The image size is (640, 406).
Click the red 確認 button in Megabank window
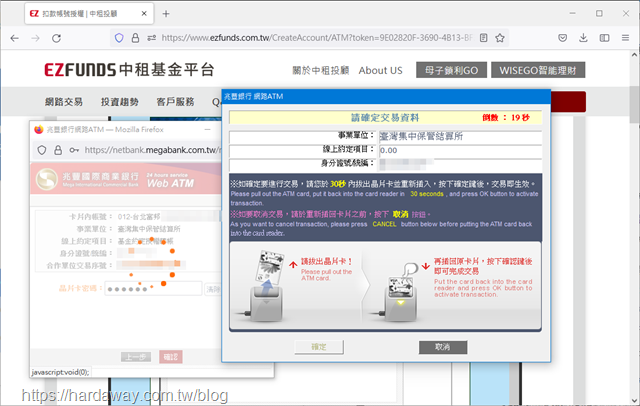171,357
